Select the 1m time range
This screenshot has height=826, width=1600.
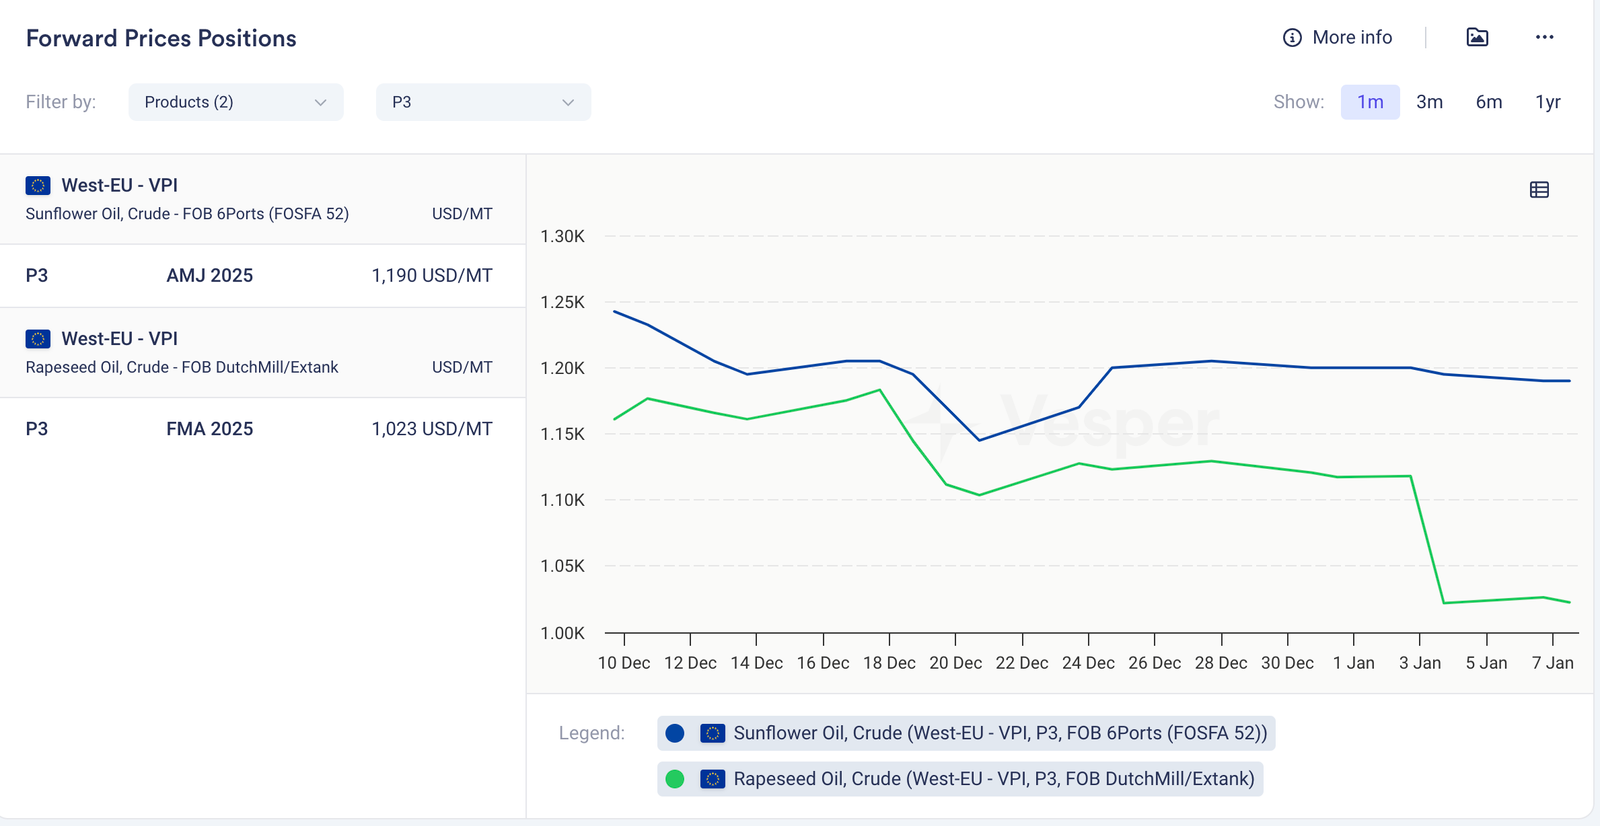(1369, 102)
